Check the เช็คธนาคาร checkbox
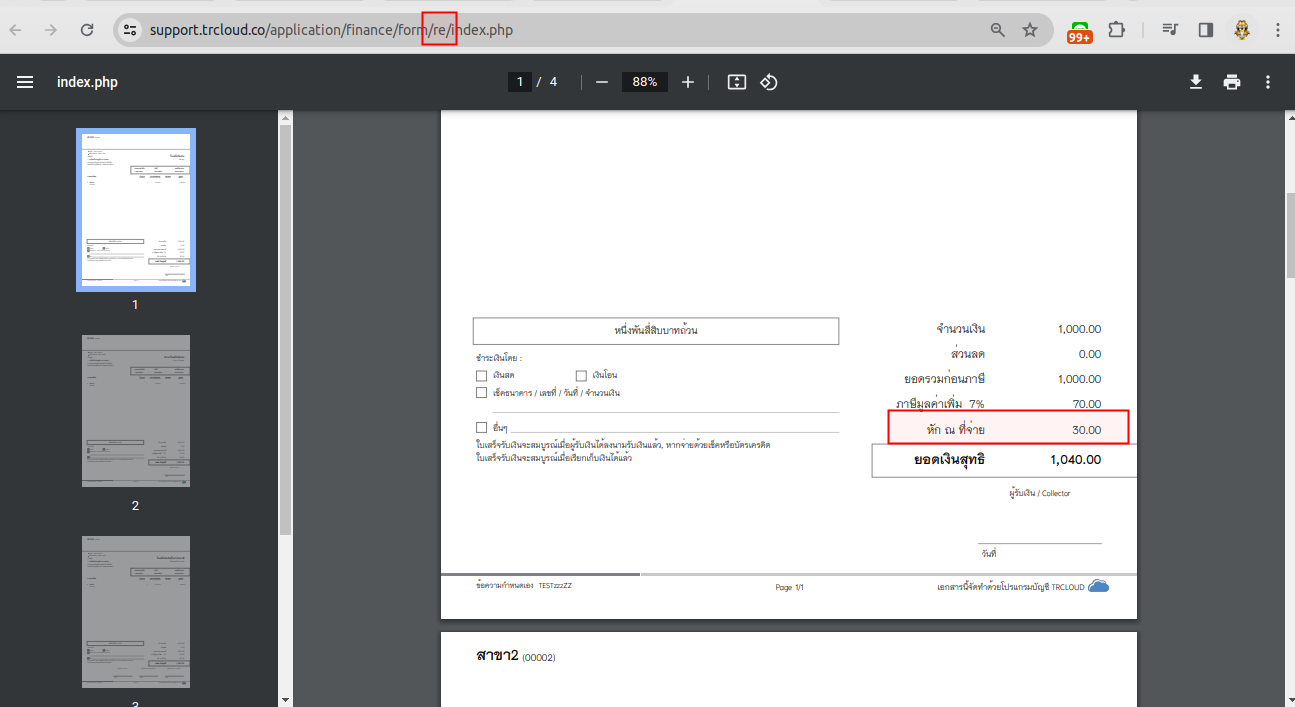 (x=481, y=393)
